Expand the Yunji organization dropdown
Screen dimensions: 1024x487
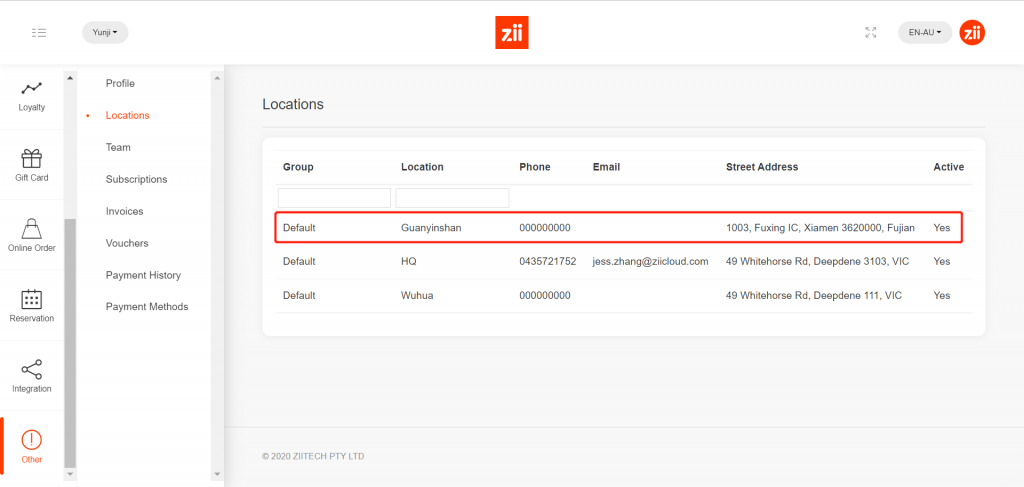click(x=105, y=33)
